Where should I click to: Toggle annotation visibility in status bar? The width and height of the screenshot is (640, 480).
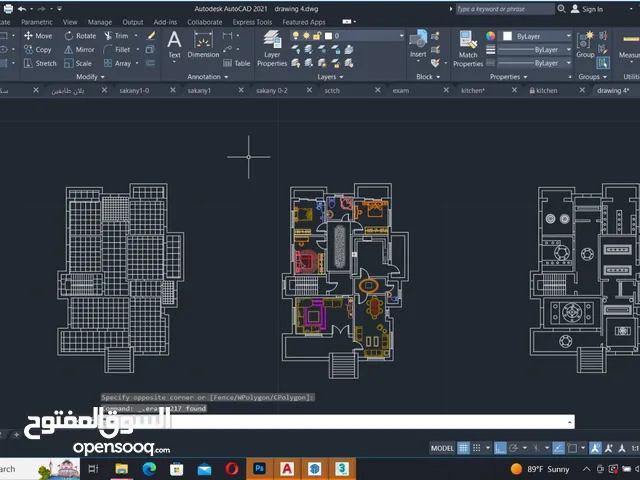pos(595,448)
